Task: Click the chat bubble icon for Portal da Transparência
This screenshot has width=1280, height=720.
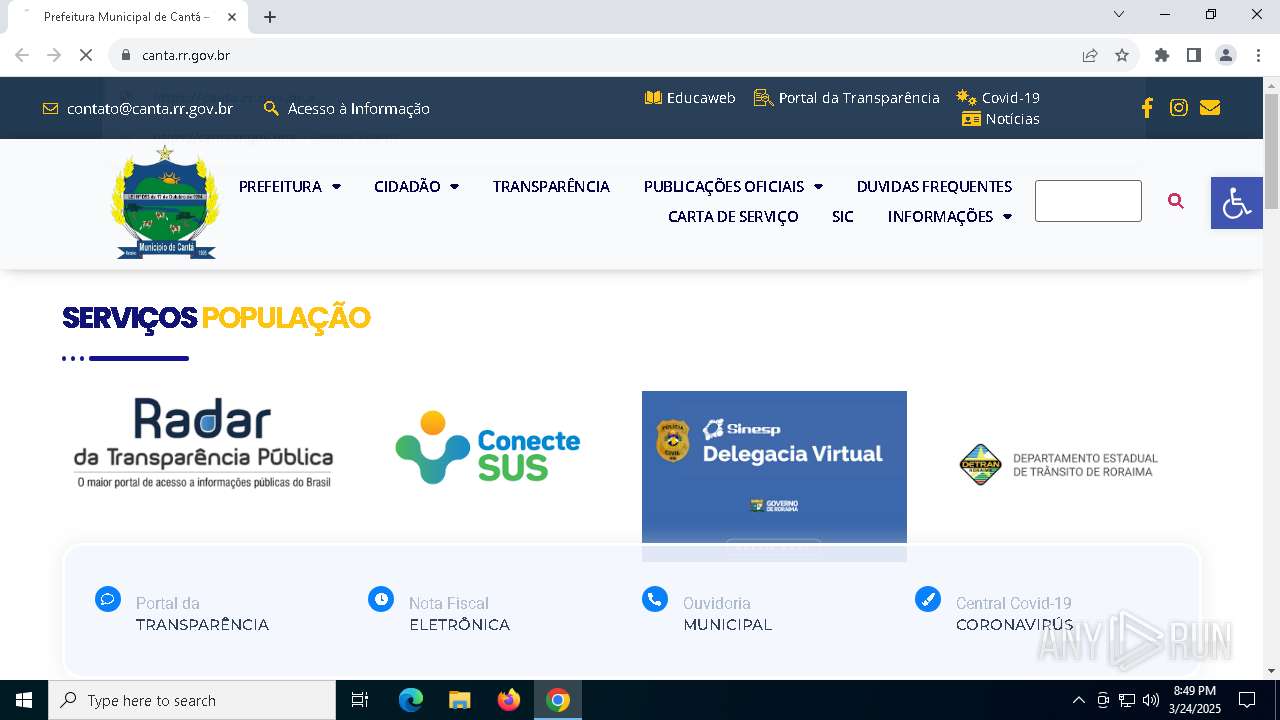Action: 108,599
